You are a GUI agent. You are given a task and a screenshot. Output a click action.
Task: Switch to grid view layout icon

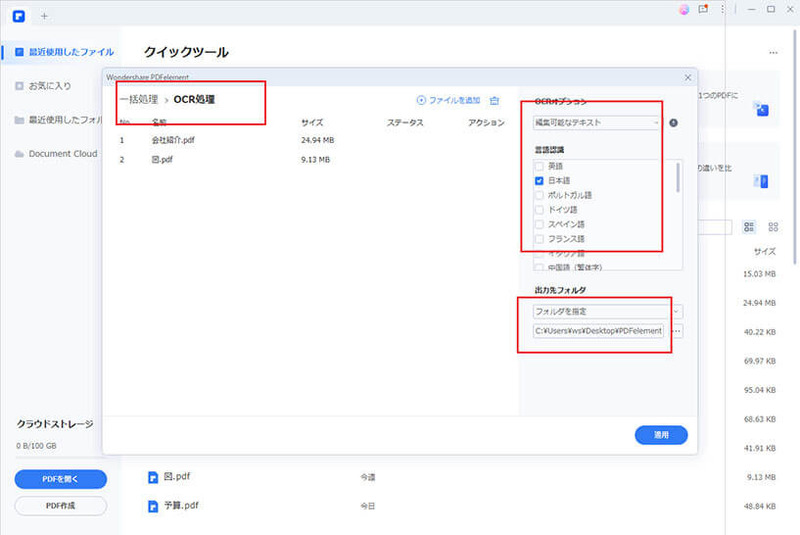pos(773,227)
